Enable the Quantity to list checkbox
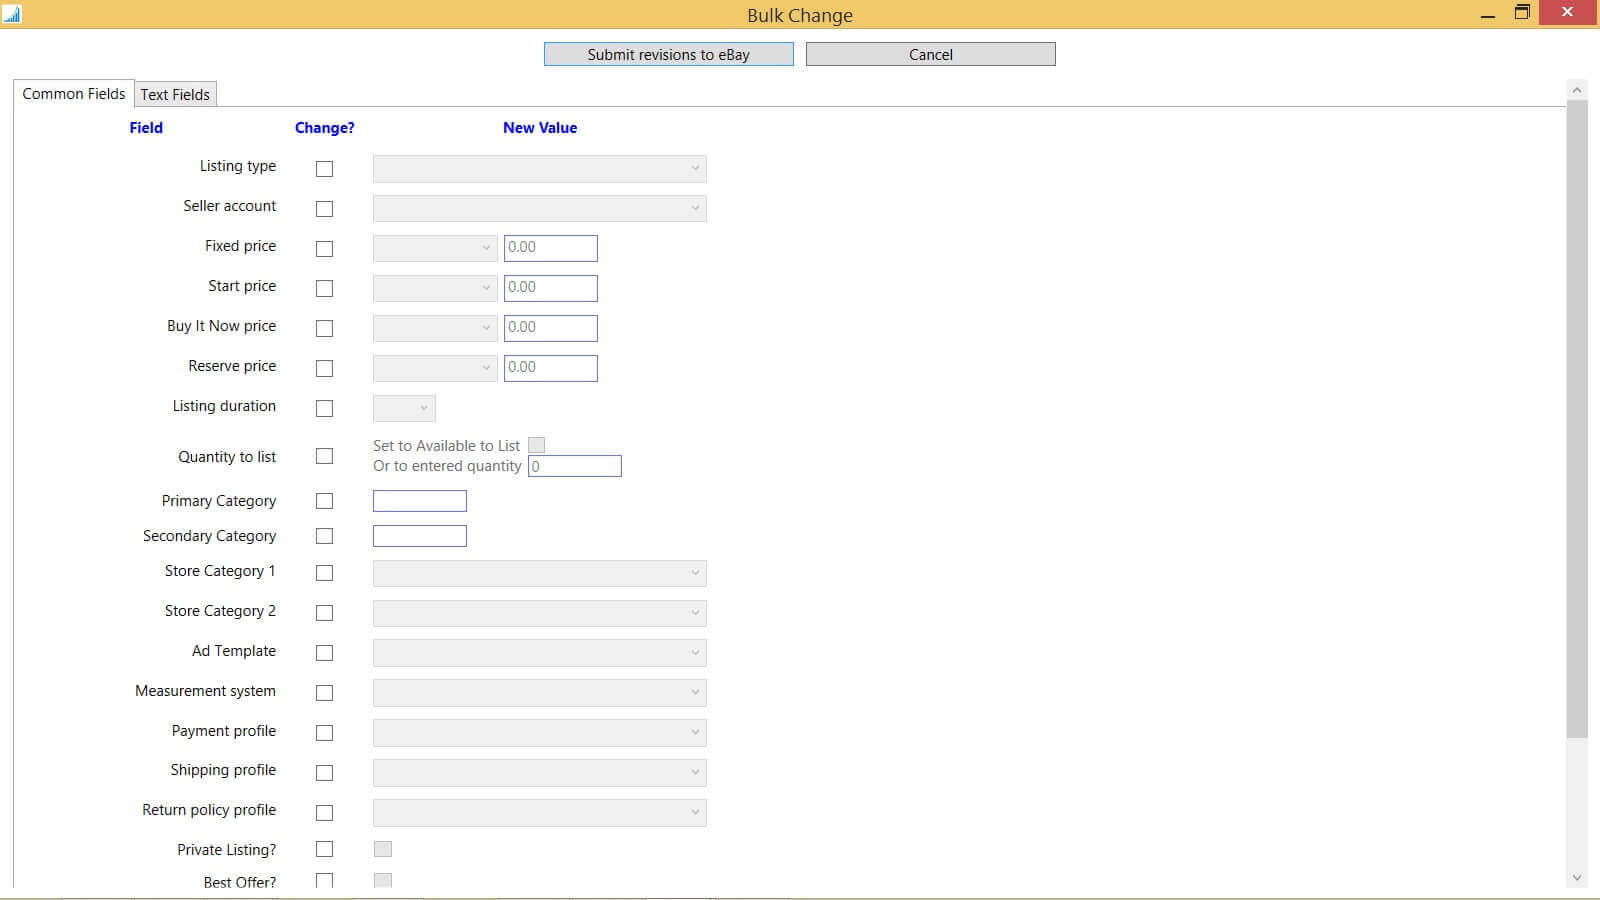Screen dimensions: 1600x900 tap(324, 456)
